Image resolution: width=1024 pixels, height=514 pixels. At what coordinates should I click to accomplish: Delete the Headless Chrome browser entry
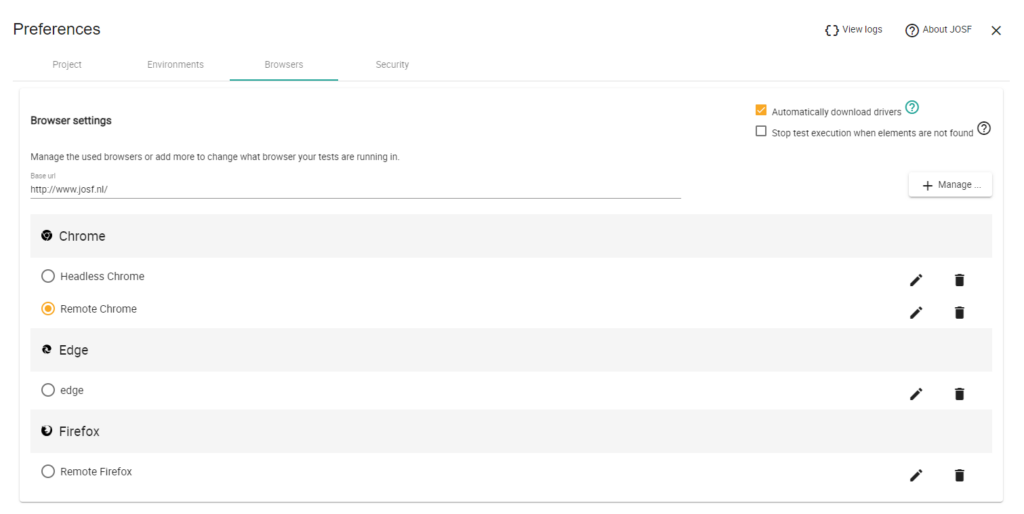tap(959, 280)
